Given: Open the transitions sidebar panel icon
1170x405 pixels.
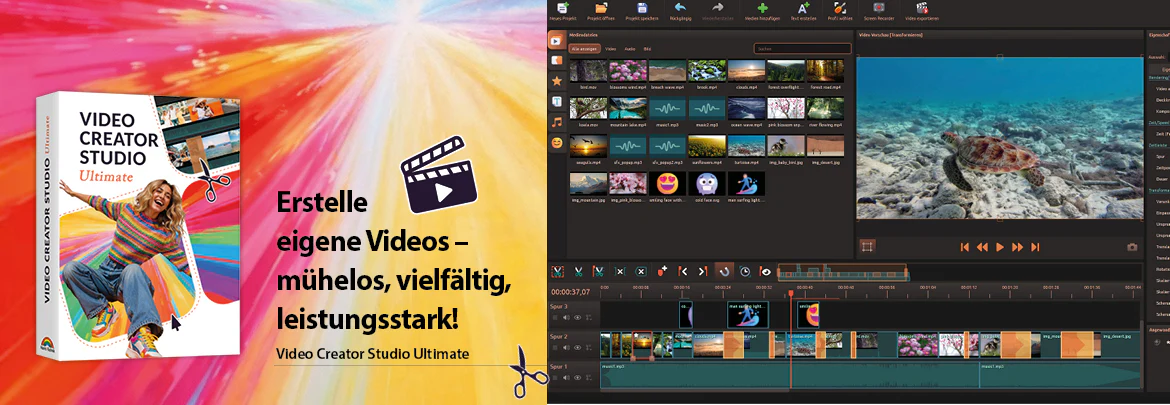Looking at the screenshot, I should 557,60.
